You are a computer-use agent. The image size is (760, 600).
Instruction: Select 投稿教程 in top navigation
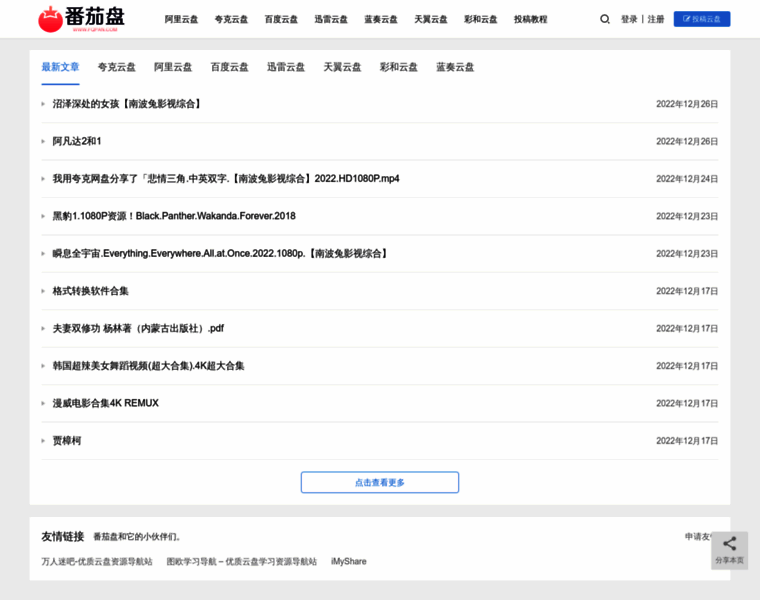(x=530, y=19)
